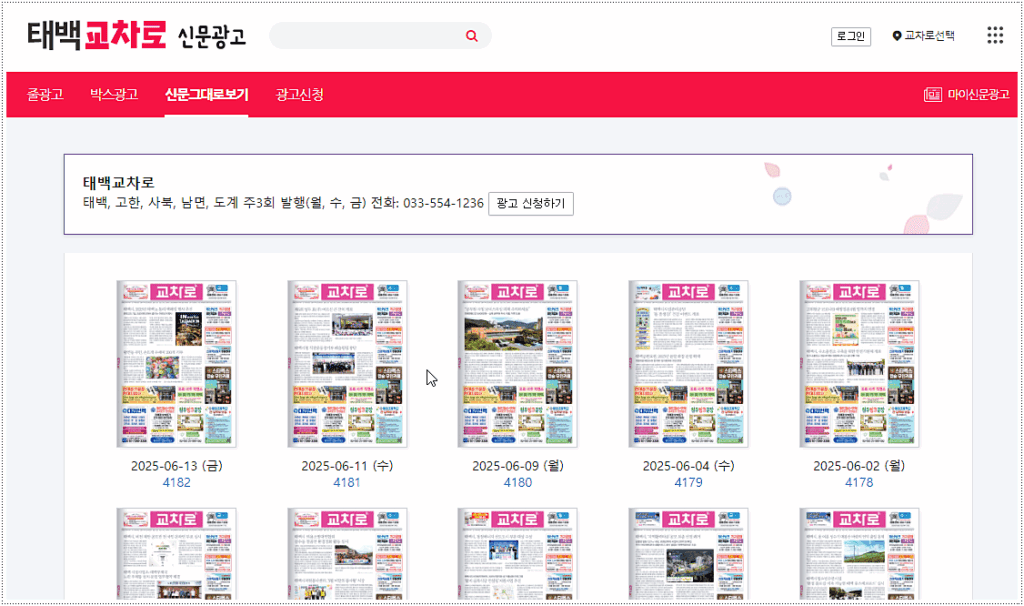This screenshot has width=1024, height=606.
Task: Click the 2025-06-09 (월) date label
Action: [518, 466]
